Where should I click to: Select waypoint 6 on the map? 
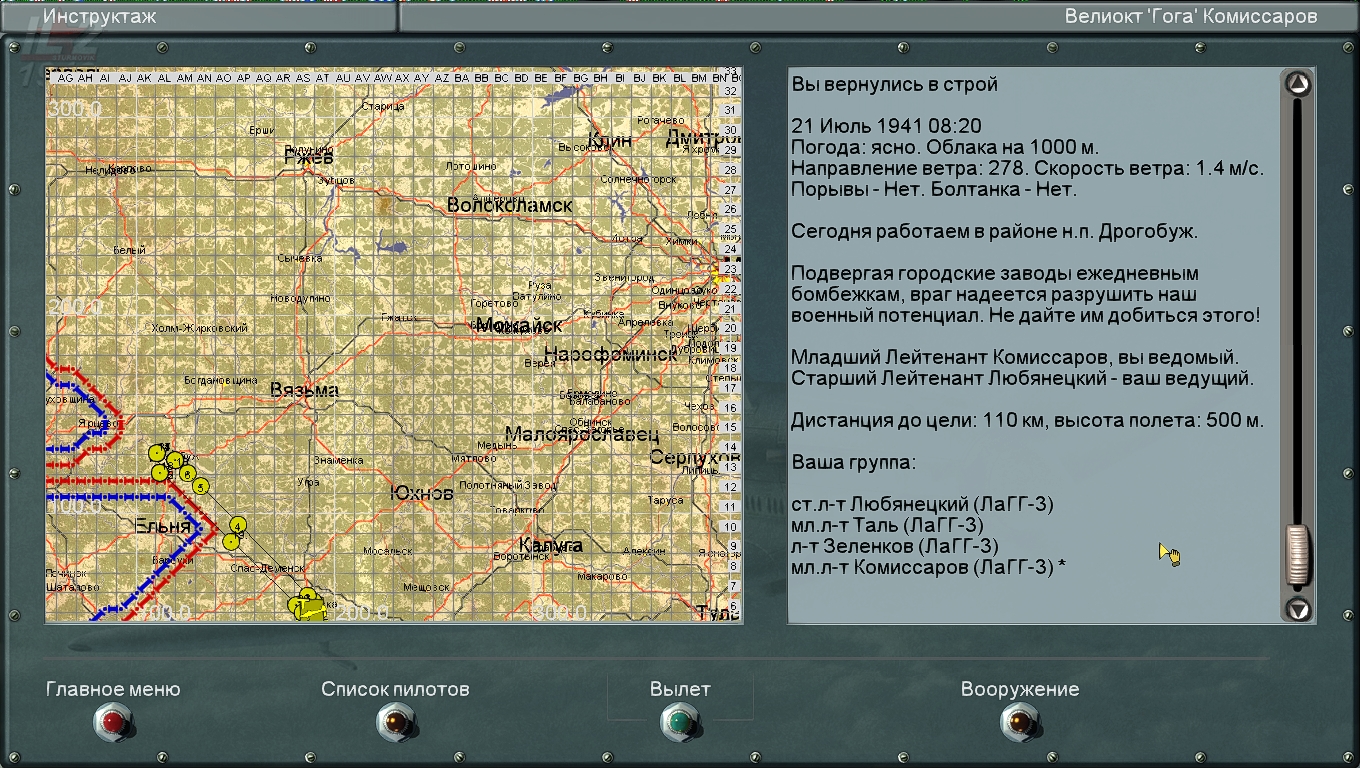[x=187, y=473]
